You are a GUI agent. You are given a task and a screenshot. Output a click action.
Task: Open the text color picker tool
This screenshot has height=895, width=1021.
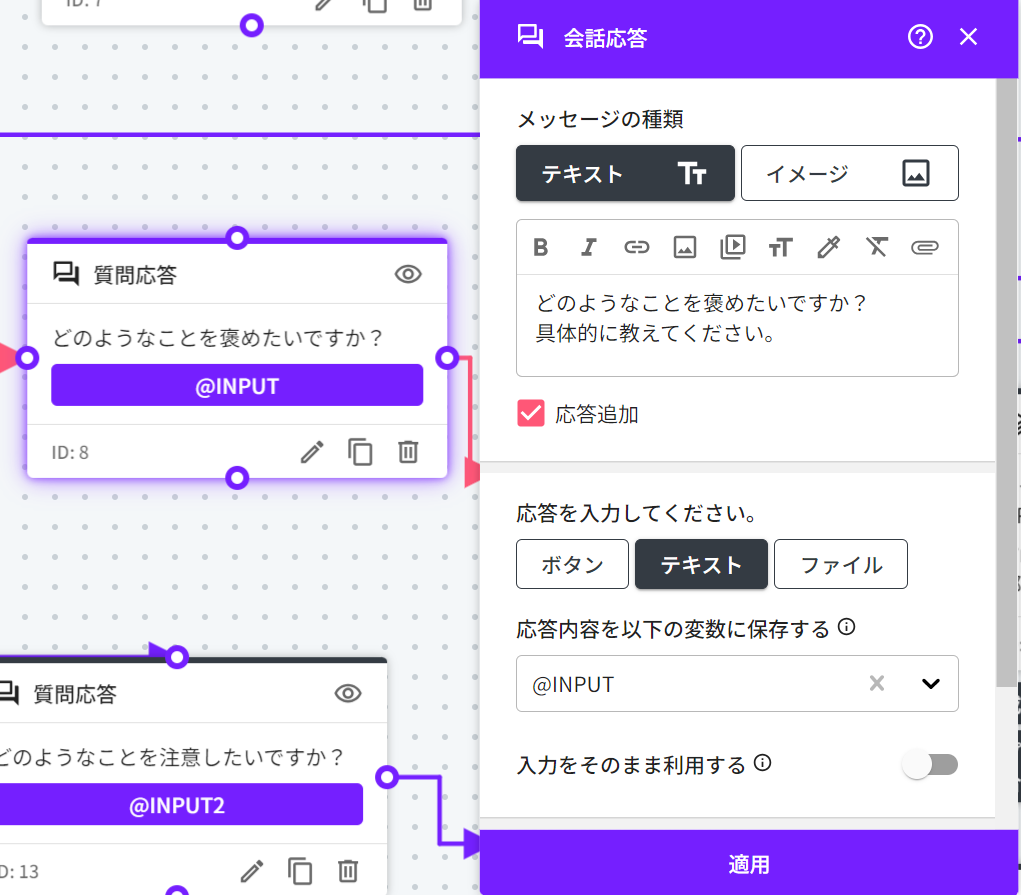828,247
